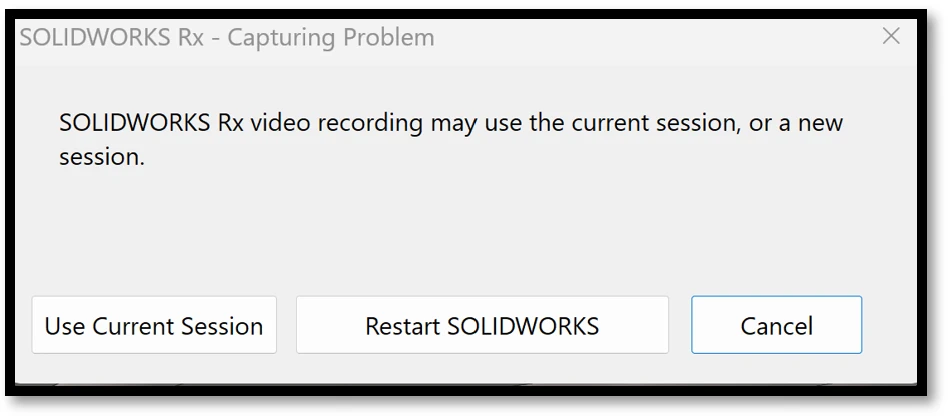Click 'SOLIDWORKS Rx - Capturing Problem' title
This screenshot has height=417, width=950.
tap(227, 38)
